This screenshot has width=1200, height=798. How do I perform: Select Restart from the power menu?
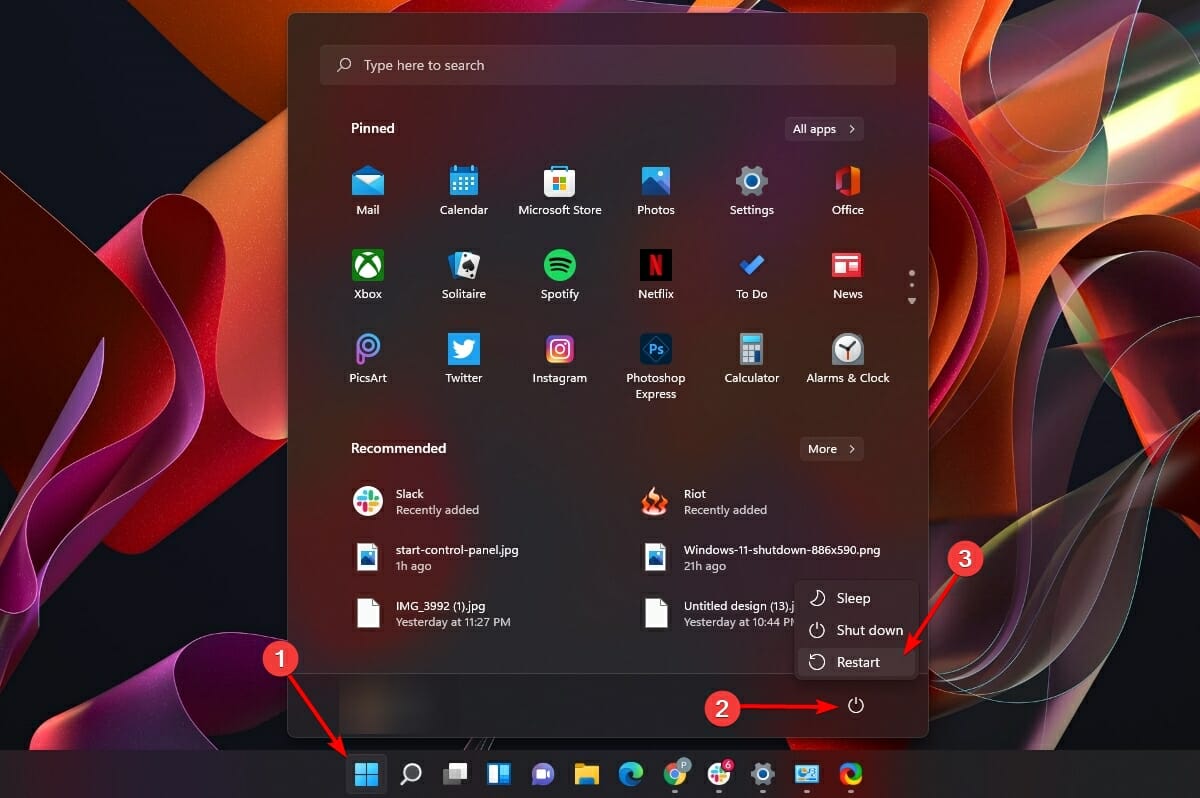click(856, 662)
